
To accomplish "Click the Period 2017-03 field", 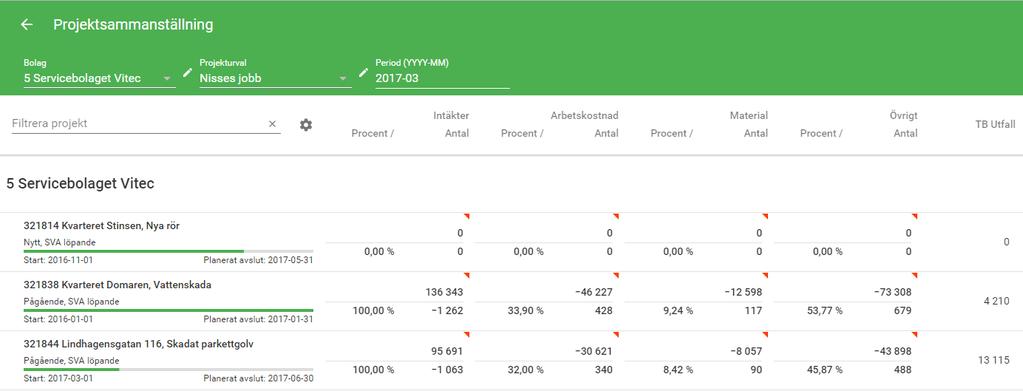I will (x=442, y=79).
